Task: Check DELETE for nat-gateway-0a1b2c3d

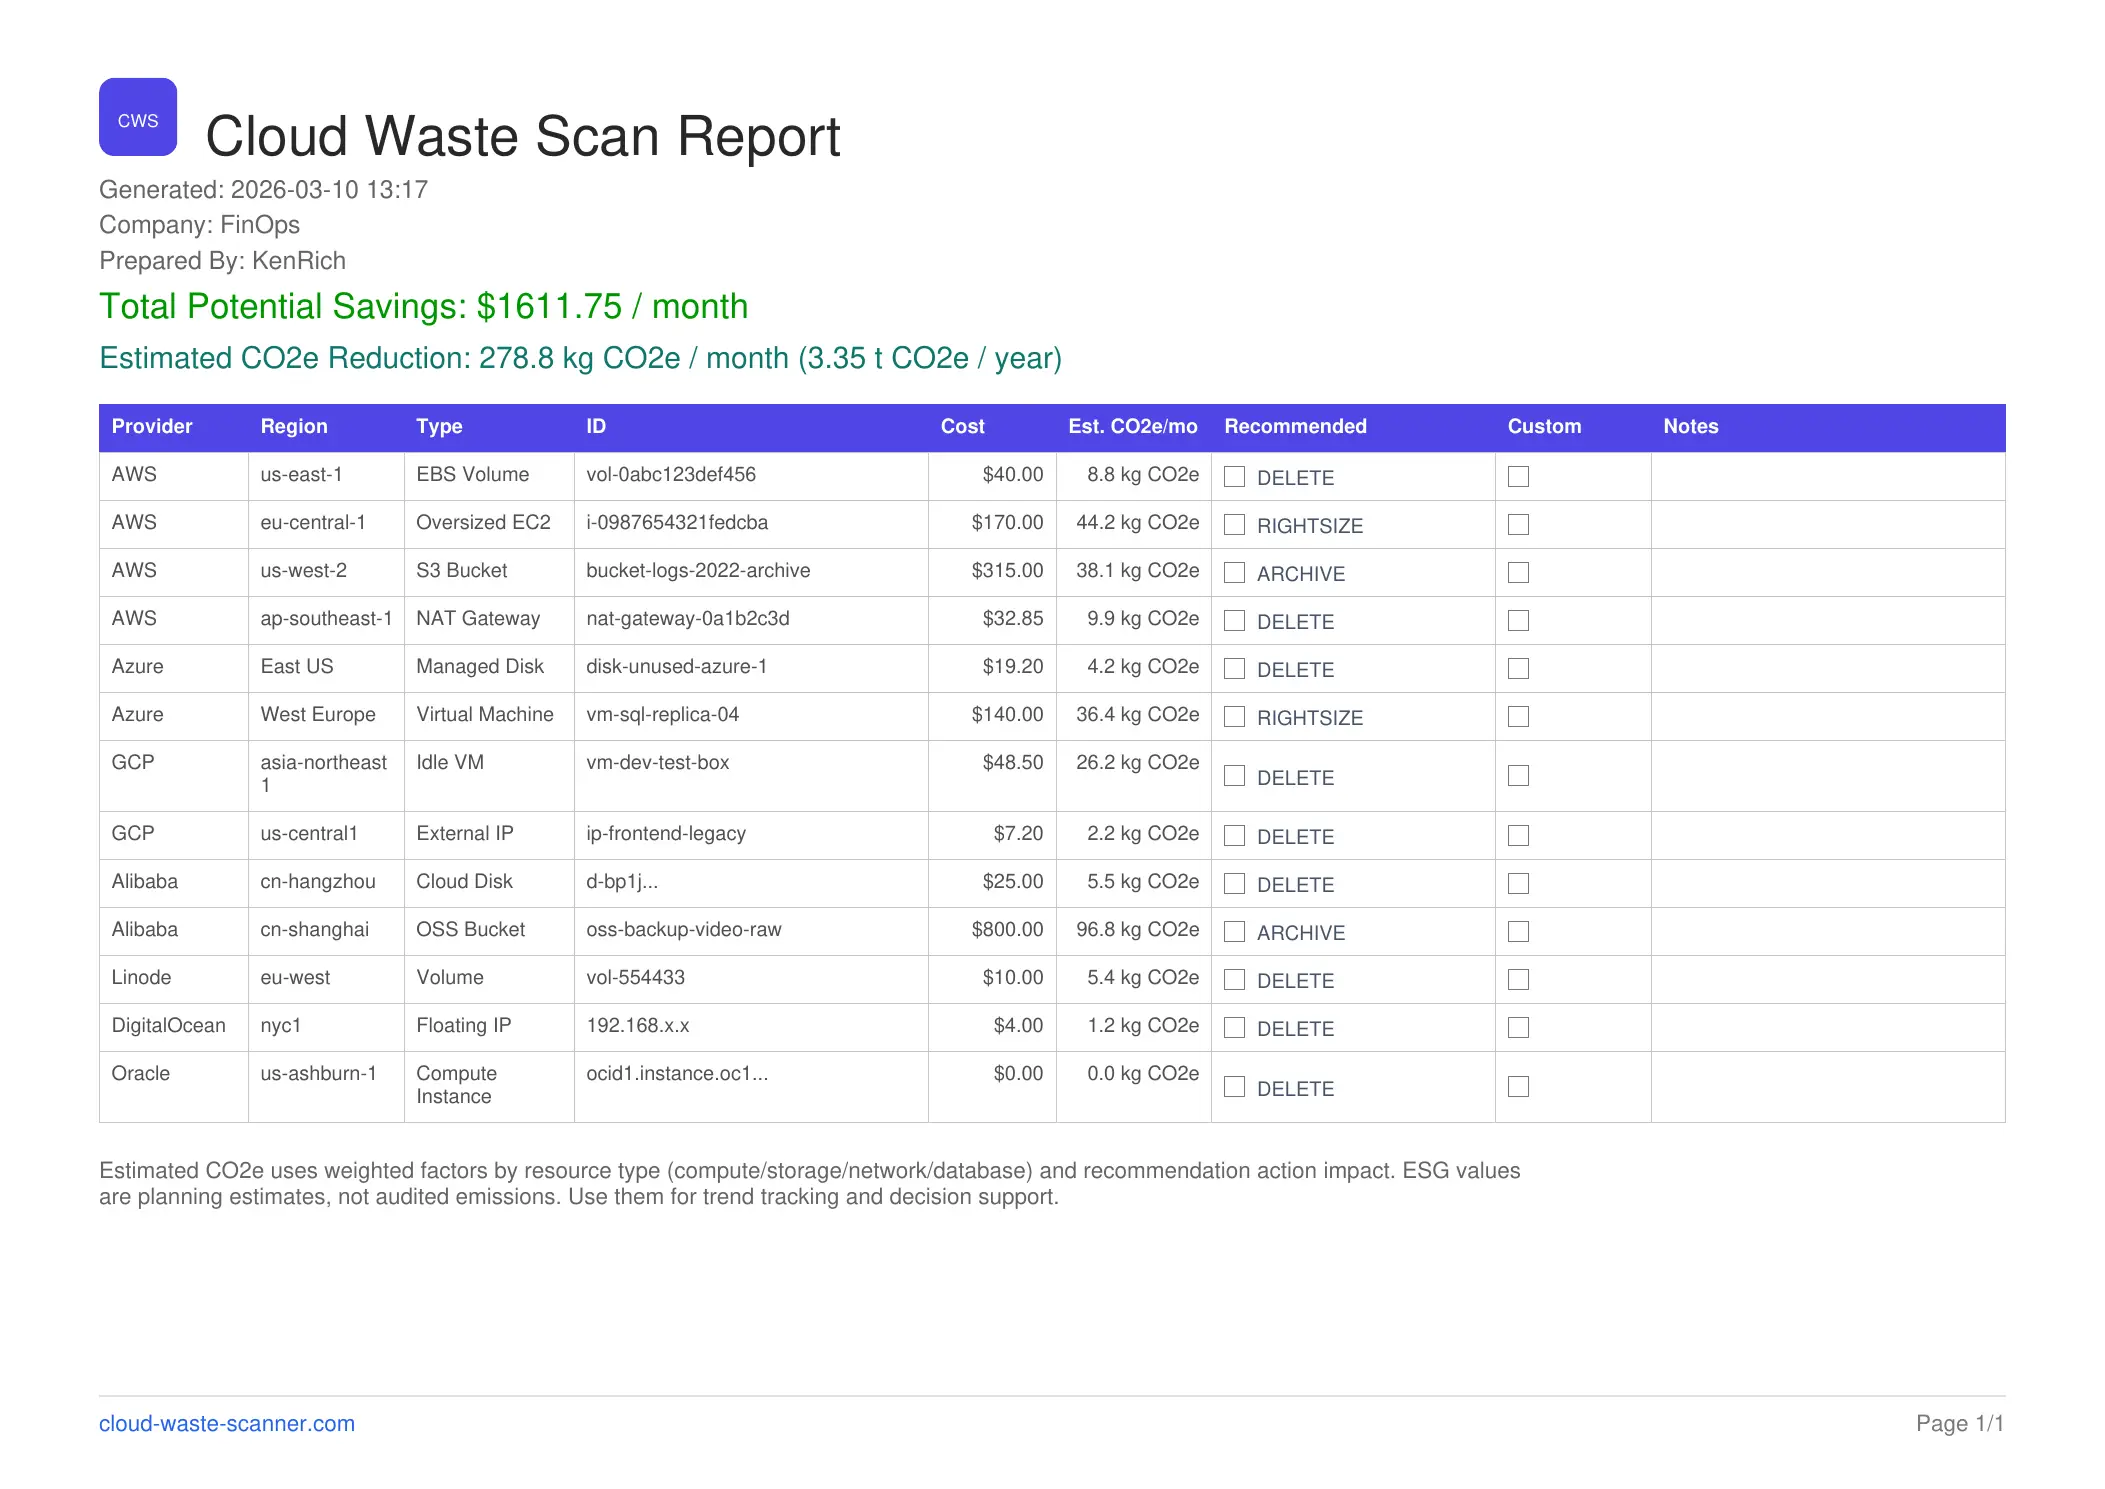Action: tap(1235, 620)
